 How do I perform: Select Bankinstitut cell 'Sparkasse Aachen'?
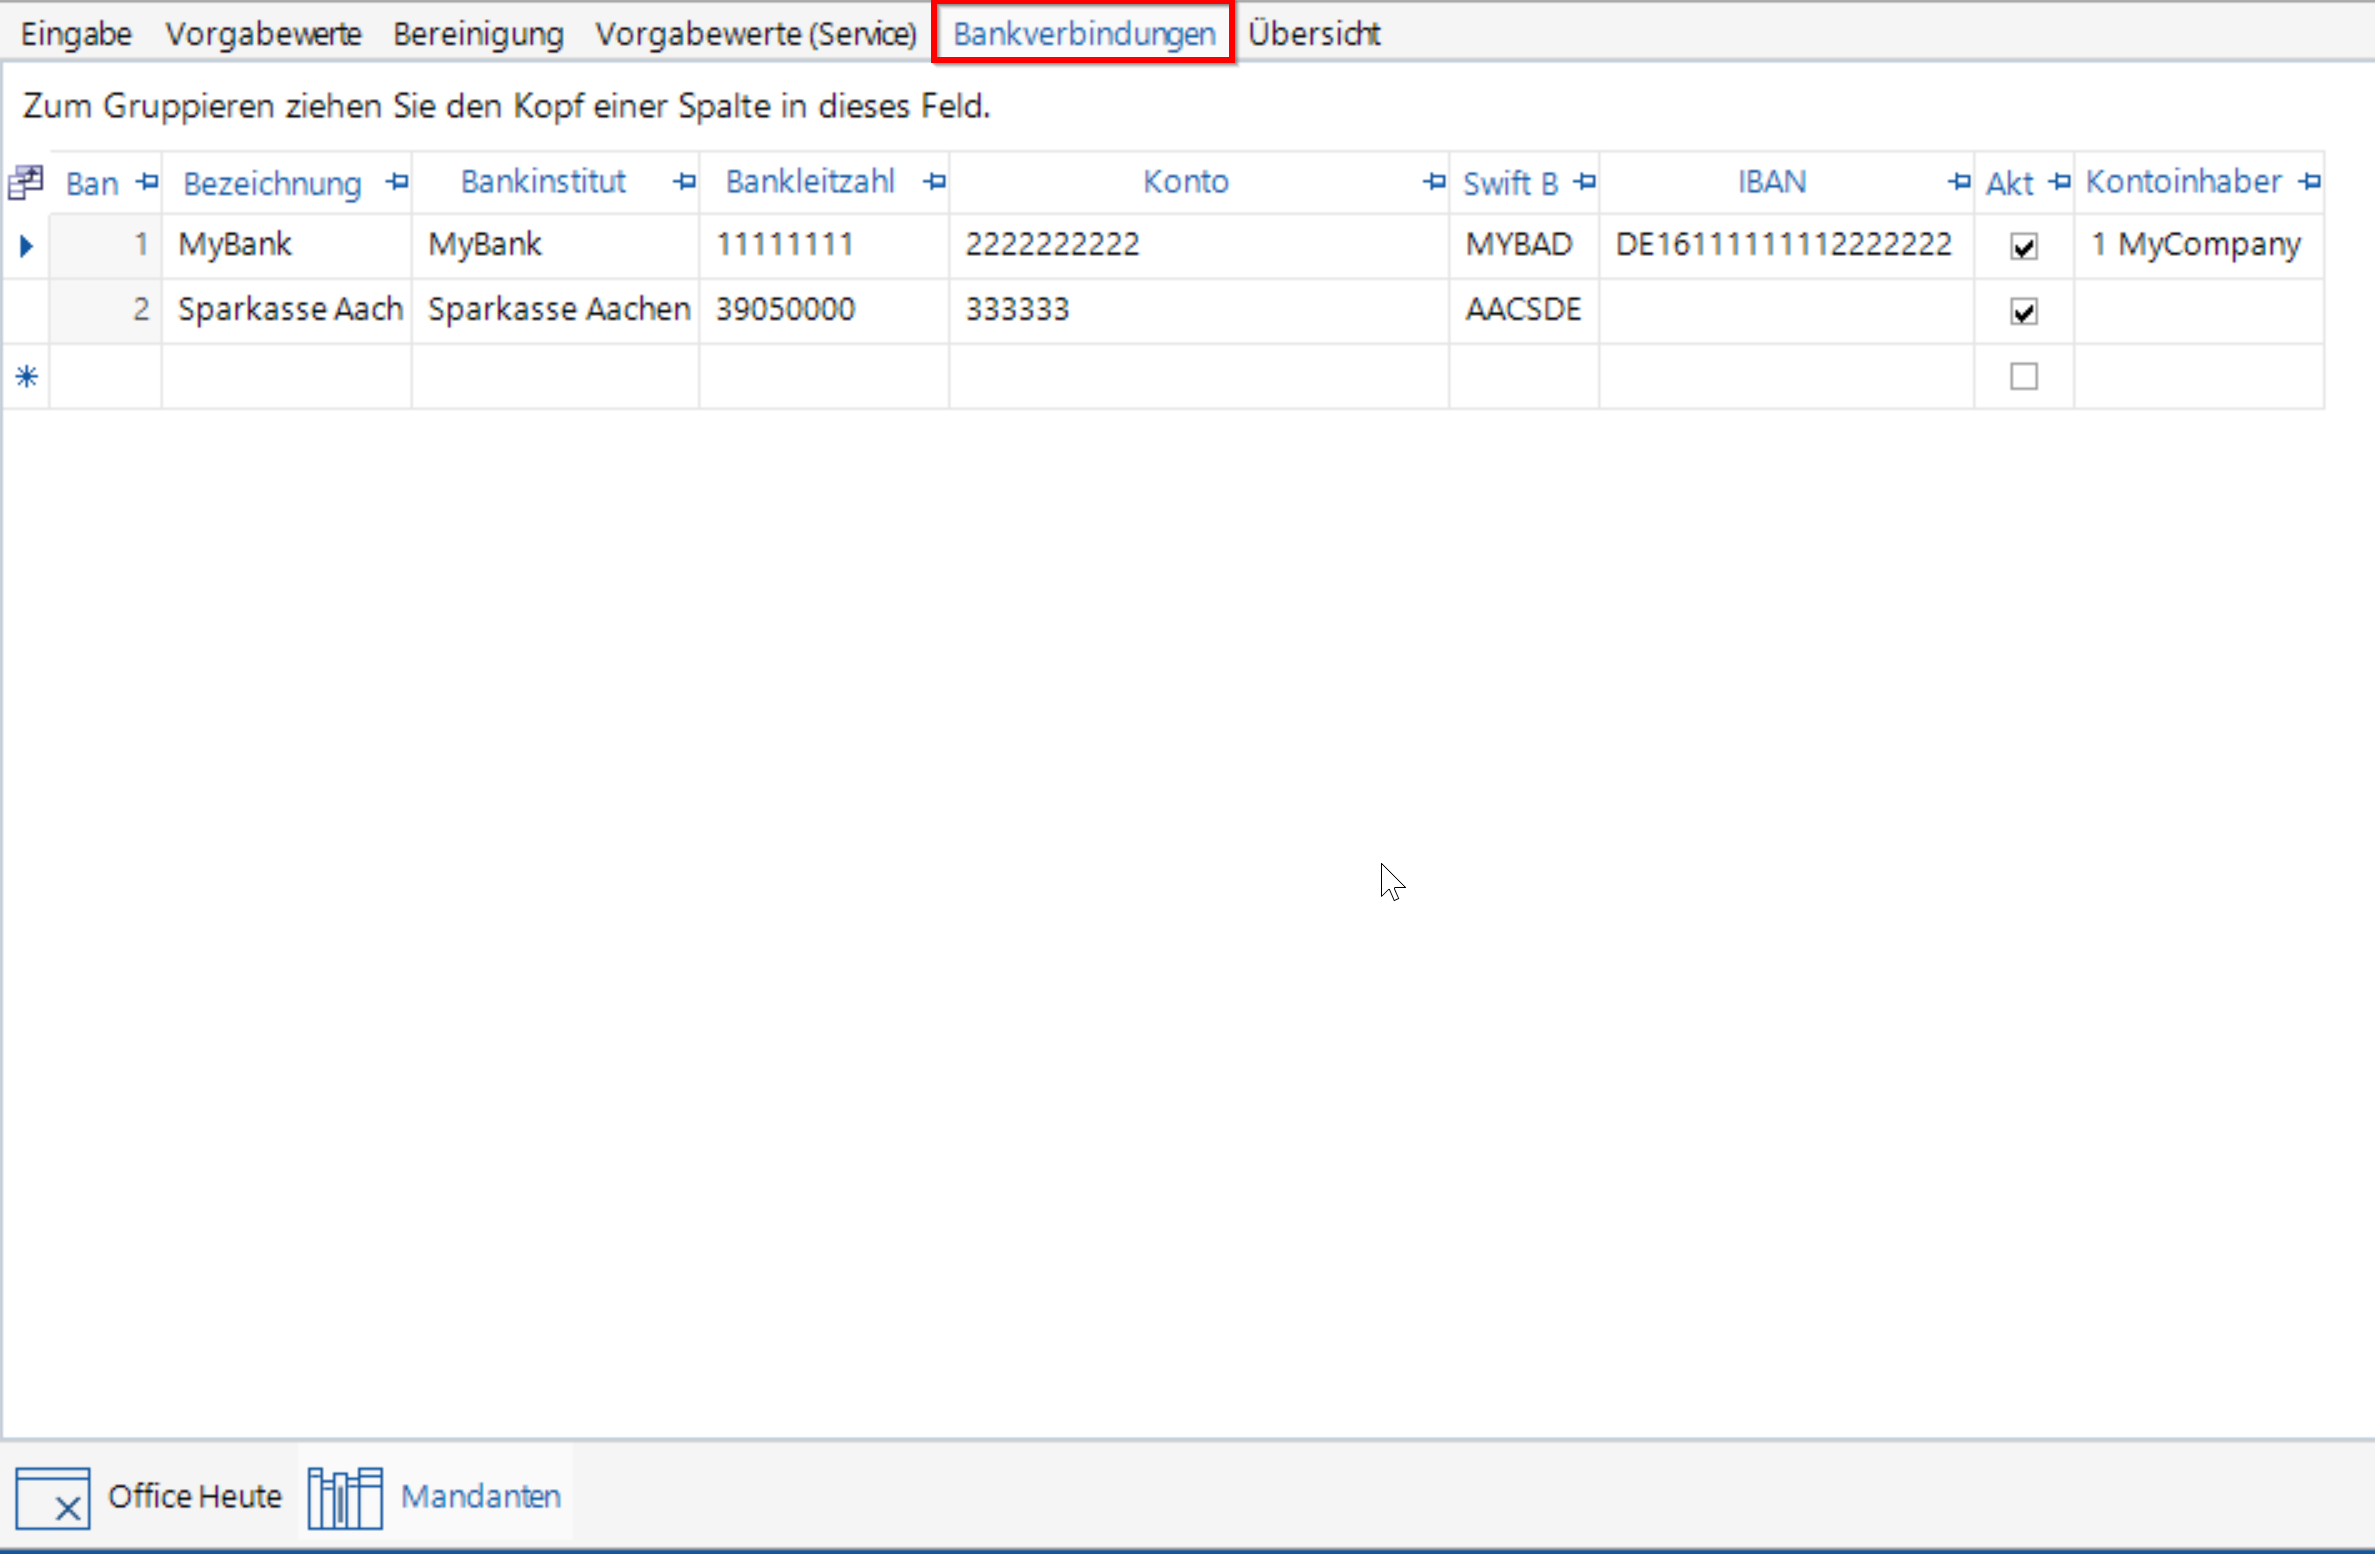(x=556, y=310)
